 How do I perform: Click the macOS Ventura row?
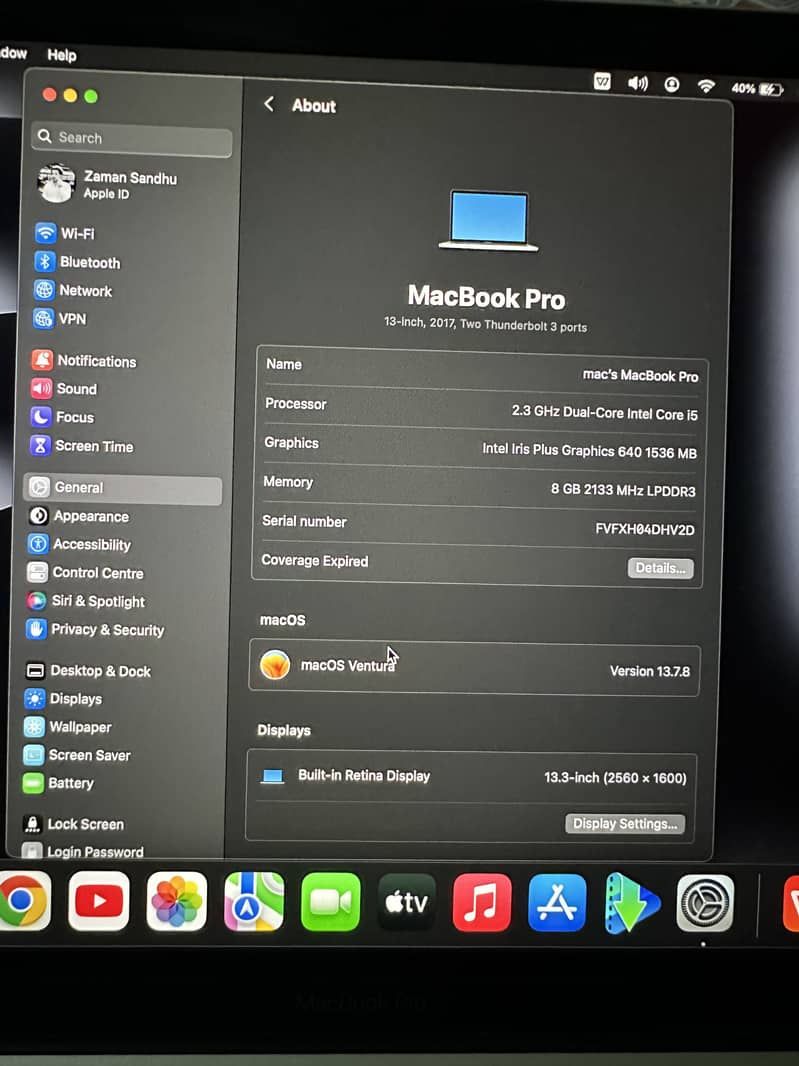(x=474, y=668)
